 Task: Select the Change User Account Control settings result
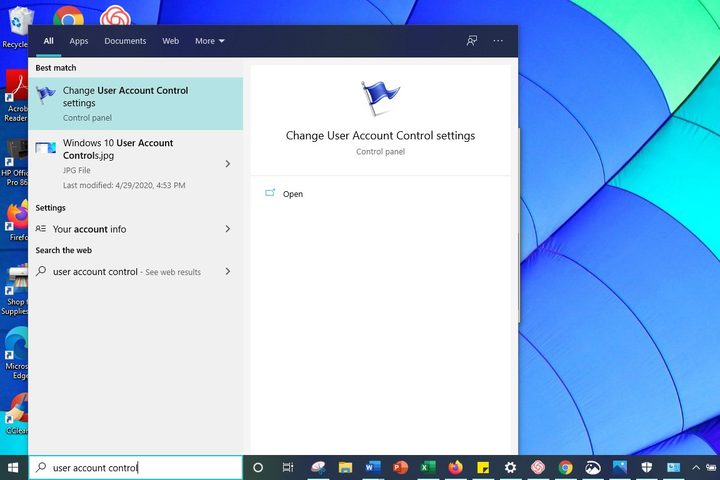[x=136, y=104]
